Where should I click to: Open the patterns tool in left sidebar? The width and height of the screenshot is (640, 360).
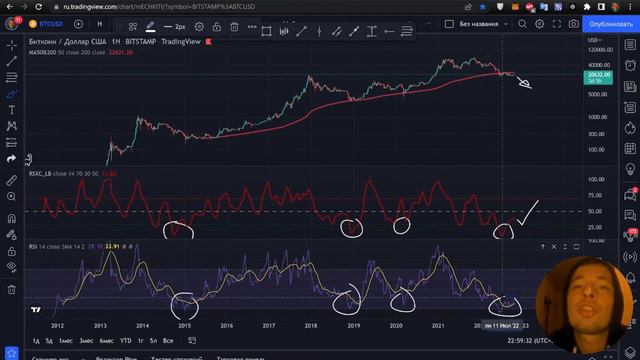11,126
